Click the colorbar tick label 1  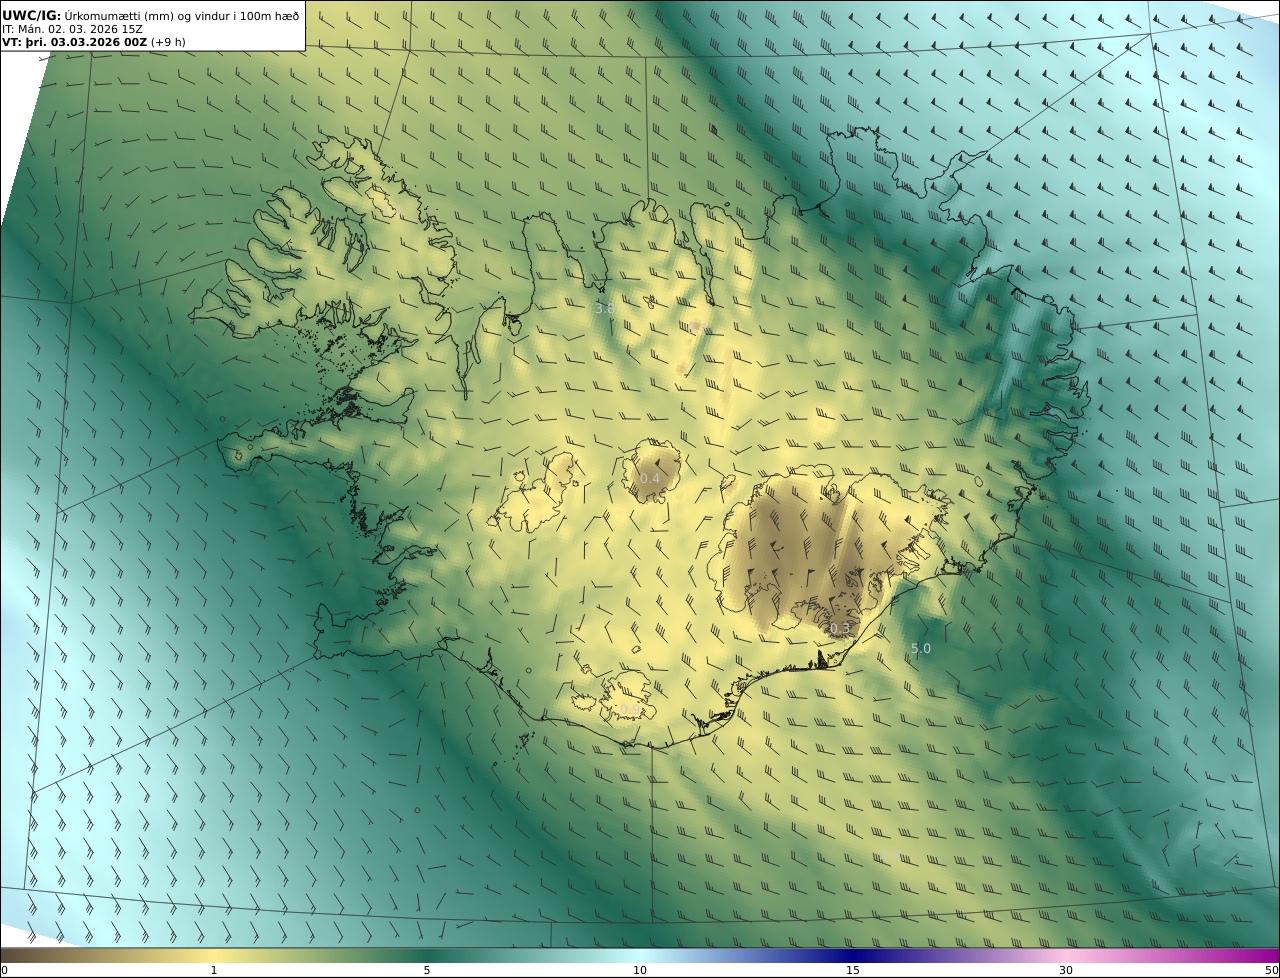(213, 970)
